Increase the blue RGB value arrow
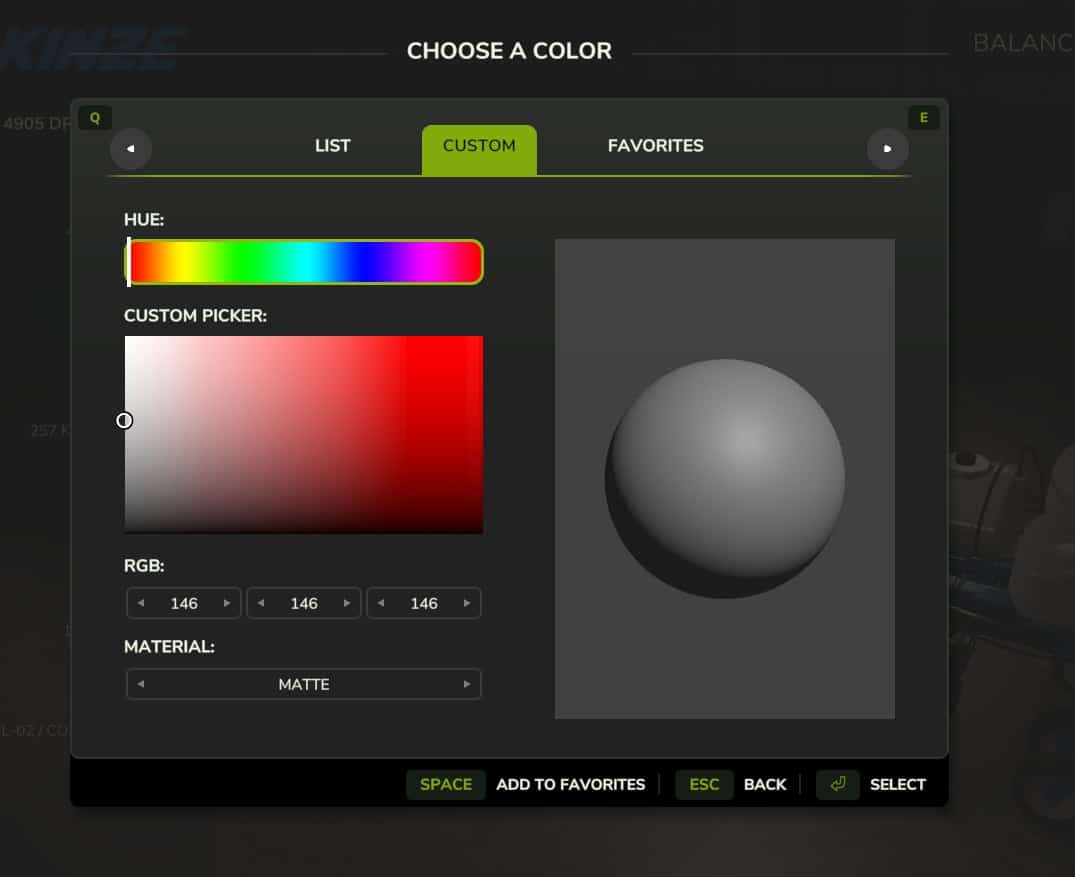 467,603
